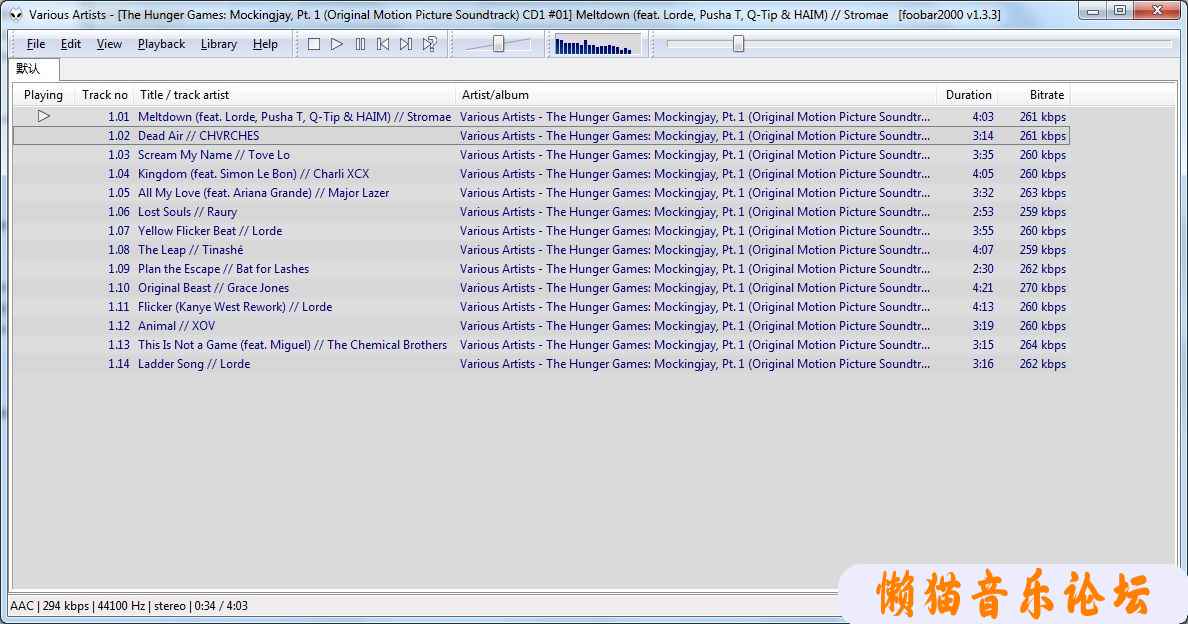
Task: Skip to next track button
Action: pos(406,45)
